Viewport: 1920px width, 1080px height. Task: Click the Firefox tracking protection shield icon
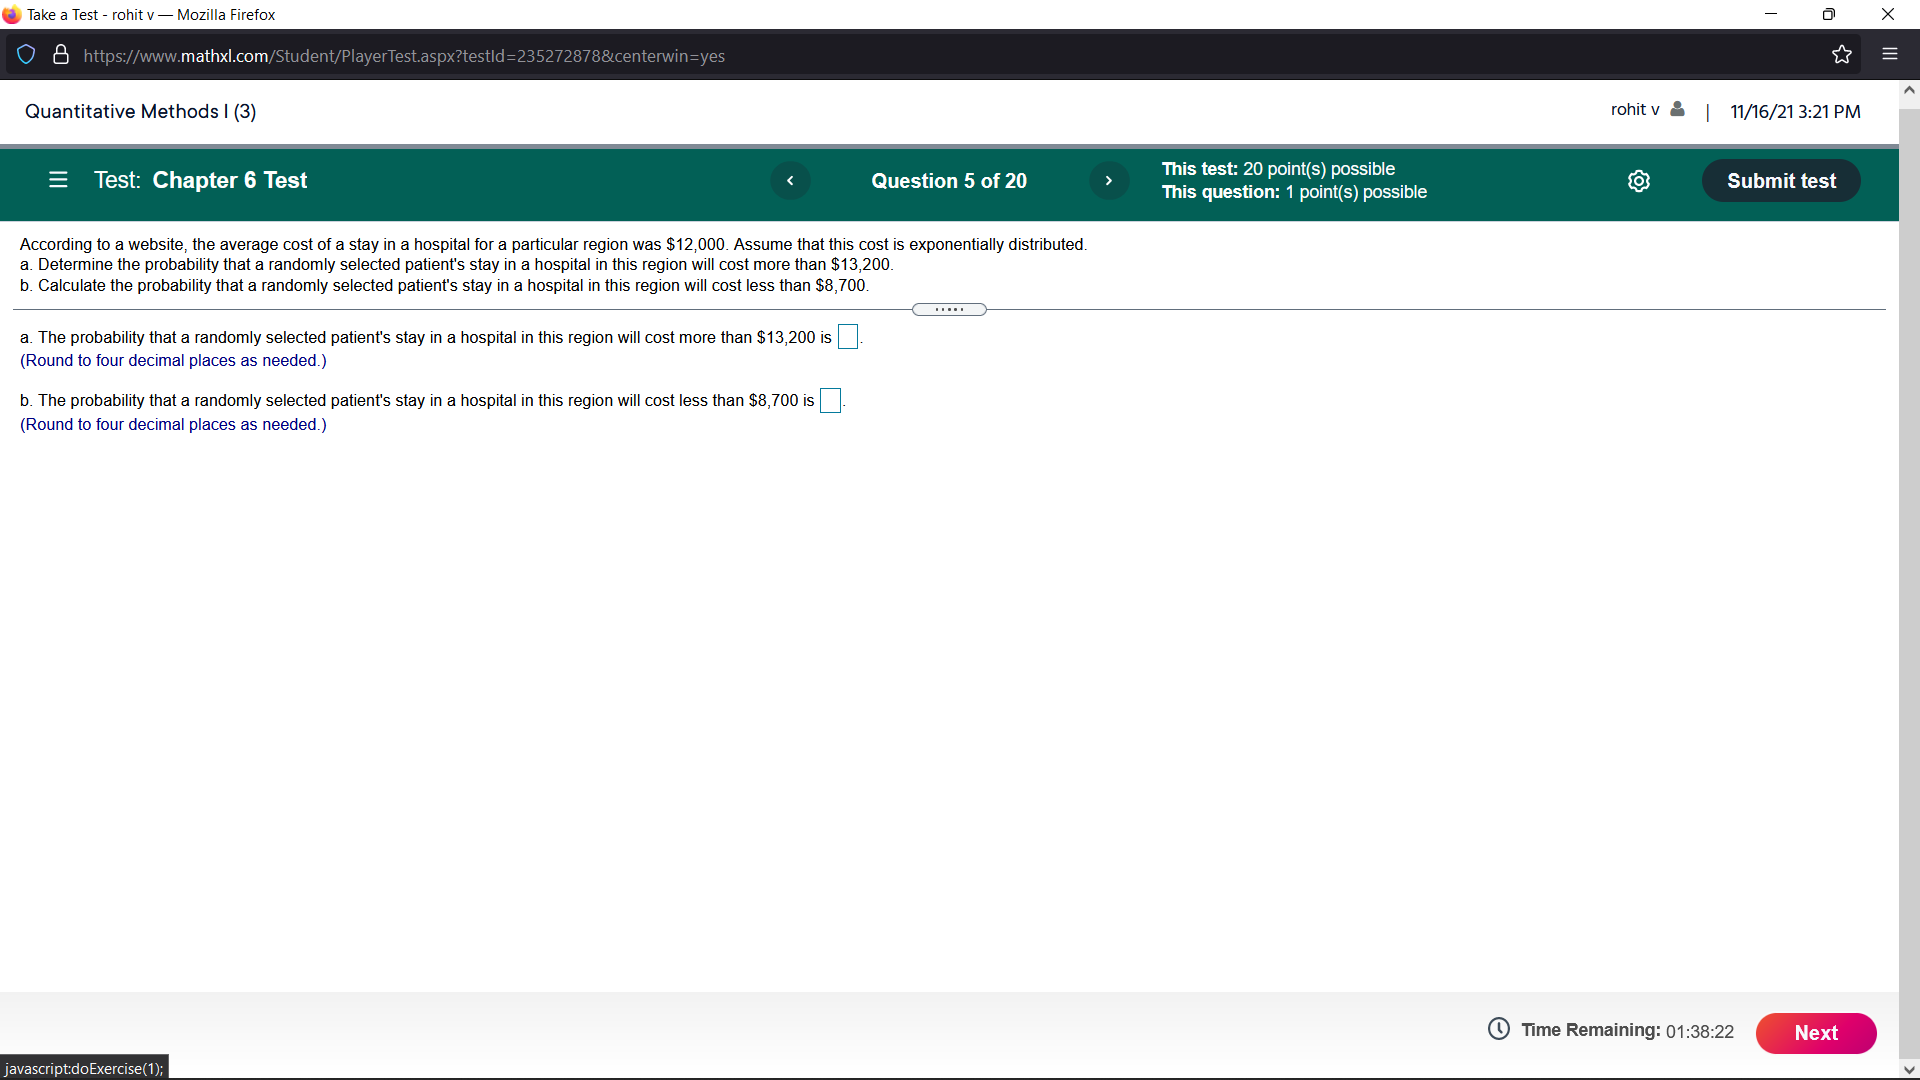[26, 55]
